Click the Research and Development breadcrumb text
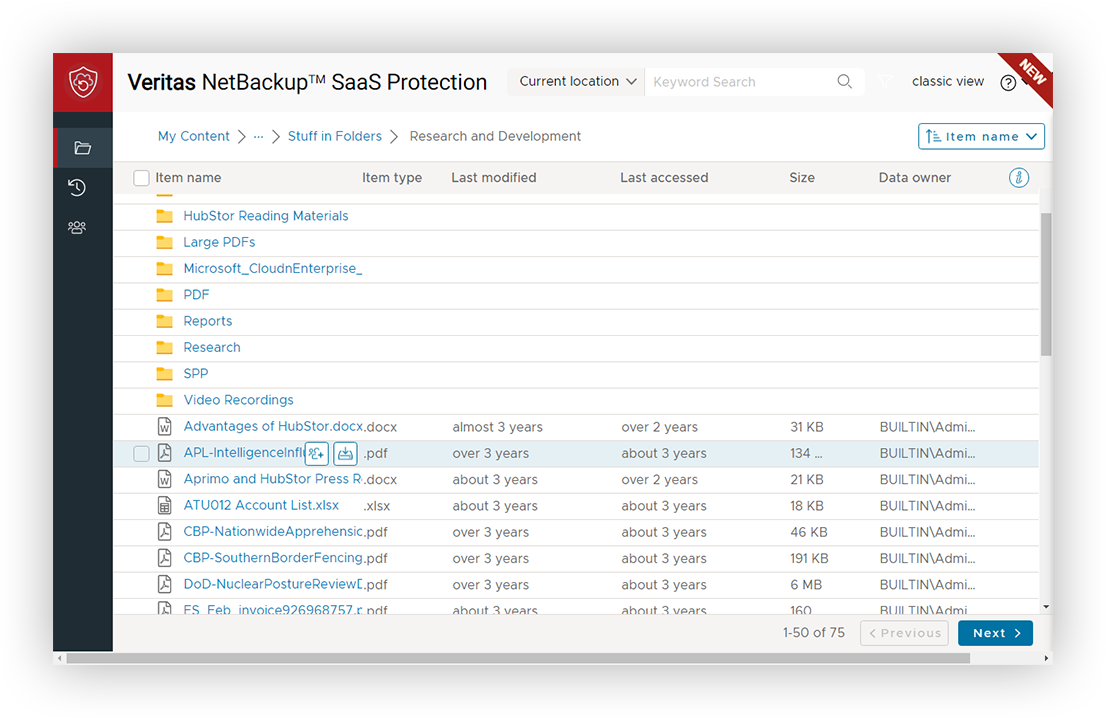 pos(495,136)
